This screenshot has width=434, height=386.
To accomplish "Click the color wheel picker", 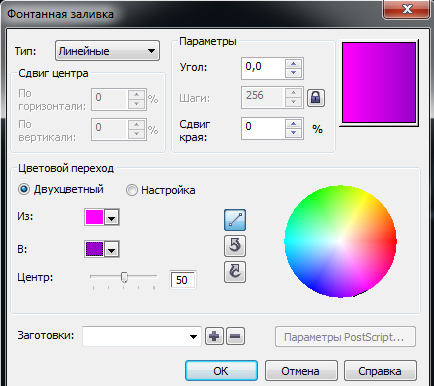I will pyautogui.click(x=341, y=241).
